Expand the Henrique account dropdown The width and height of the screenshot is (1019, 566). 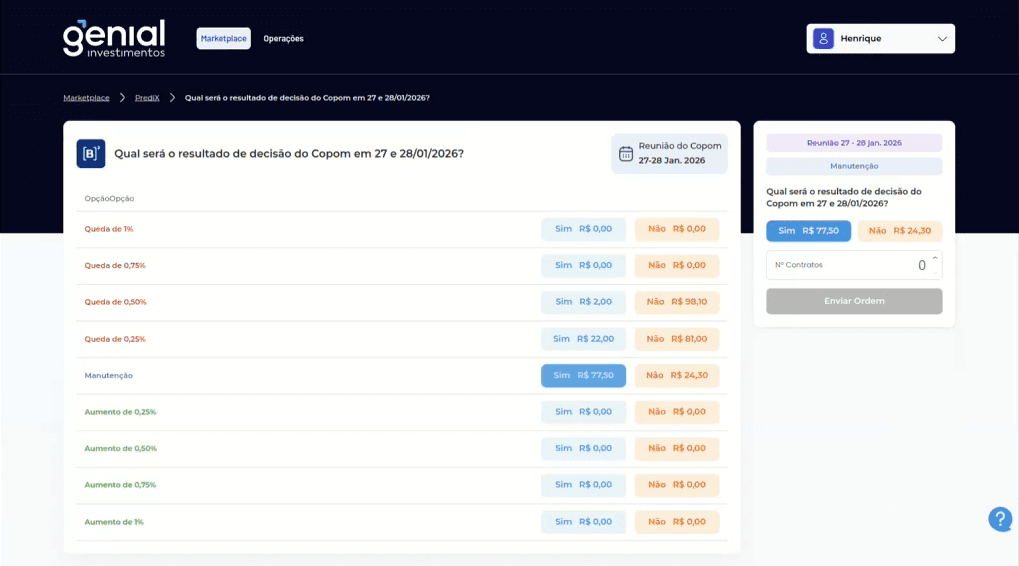pyautogui.click(x=942, y=39)
